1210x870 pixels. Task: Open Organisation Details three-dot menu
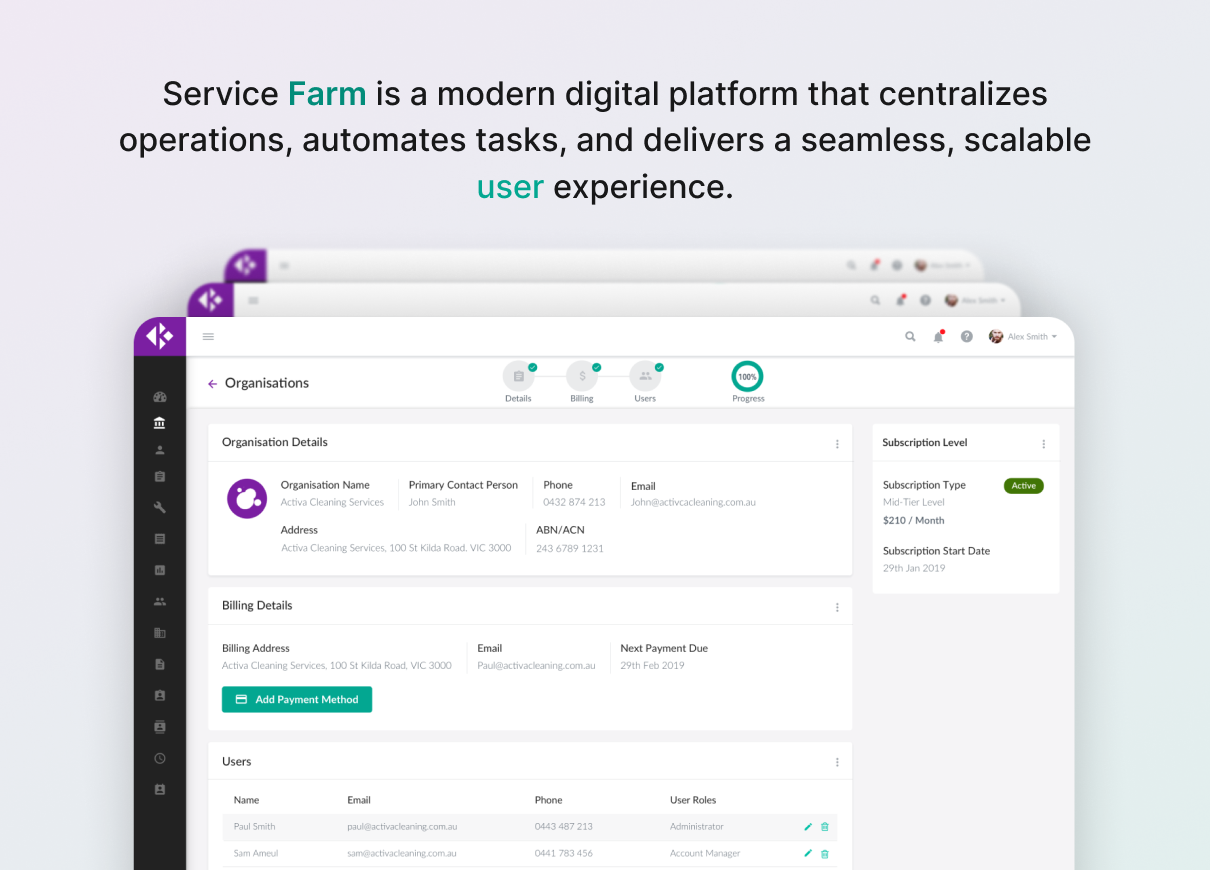click(837, 444)
